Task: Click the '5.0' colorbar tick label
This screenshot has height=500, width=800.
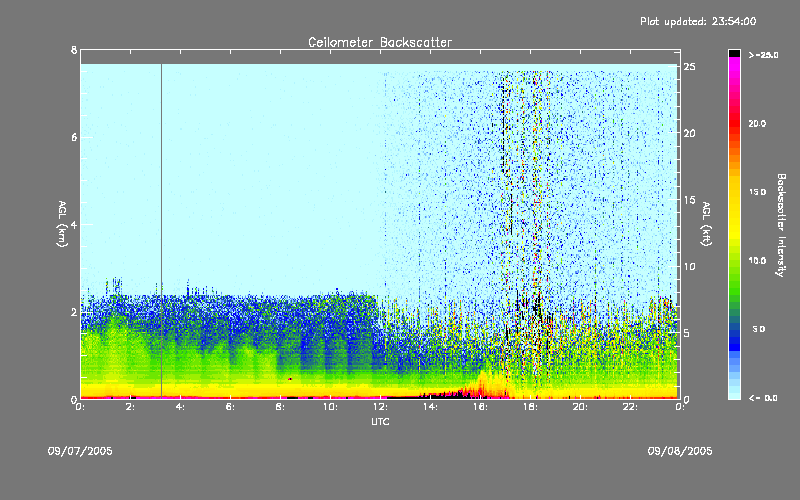Action: coord(759,329)
